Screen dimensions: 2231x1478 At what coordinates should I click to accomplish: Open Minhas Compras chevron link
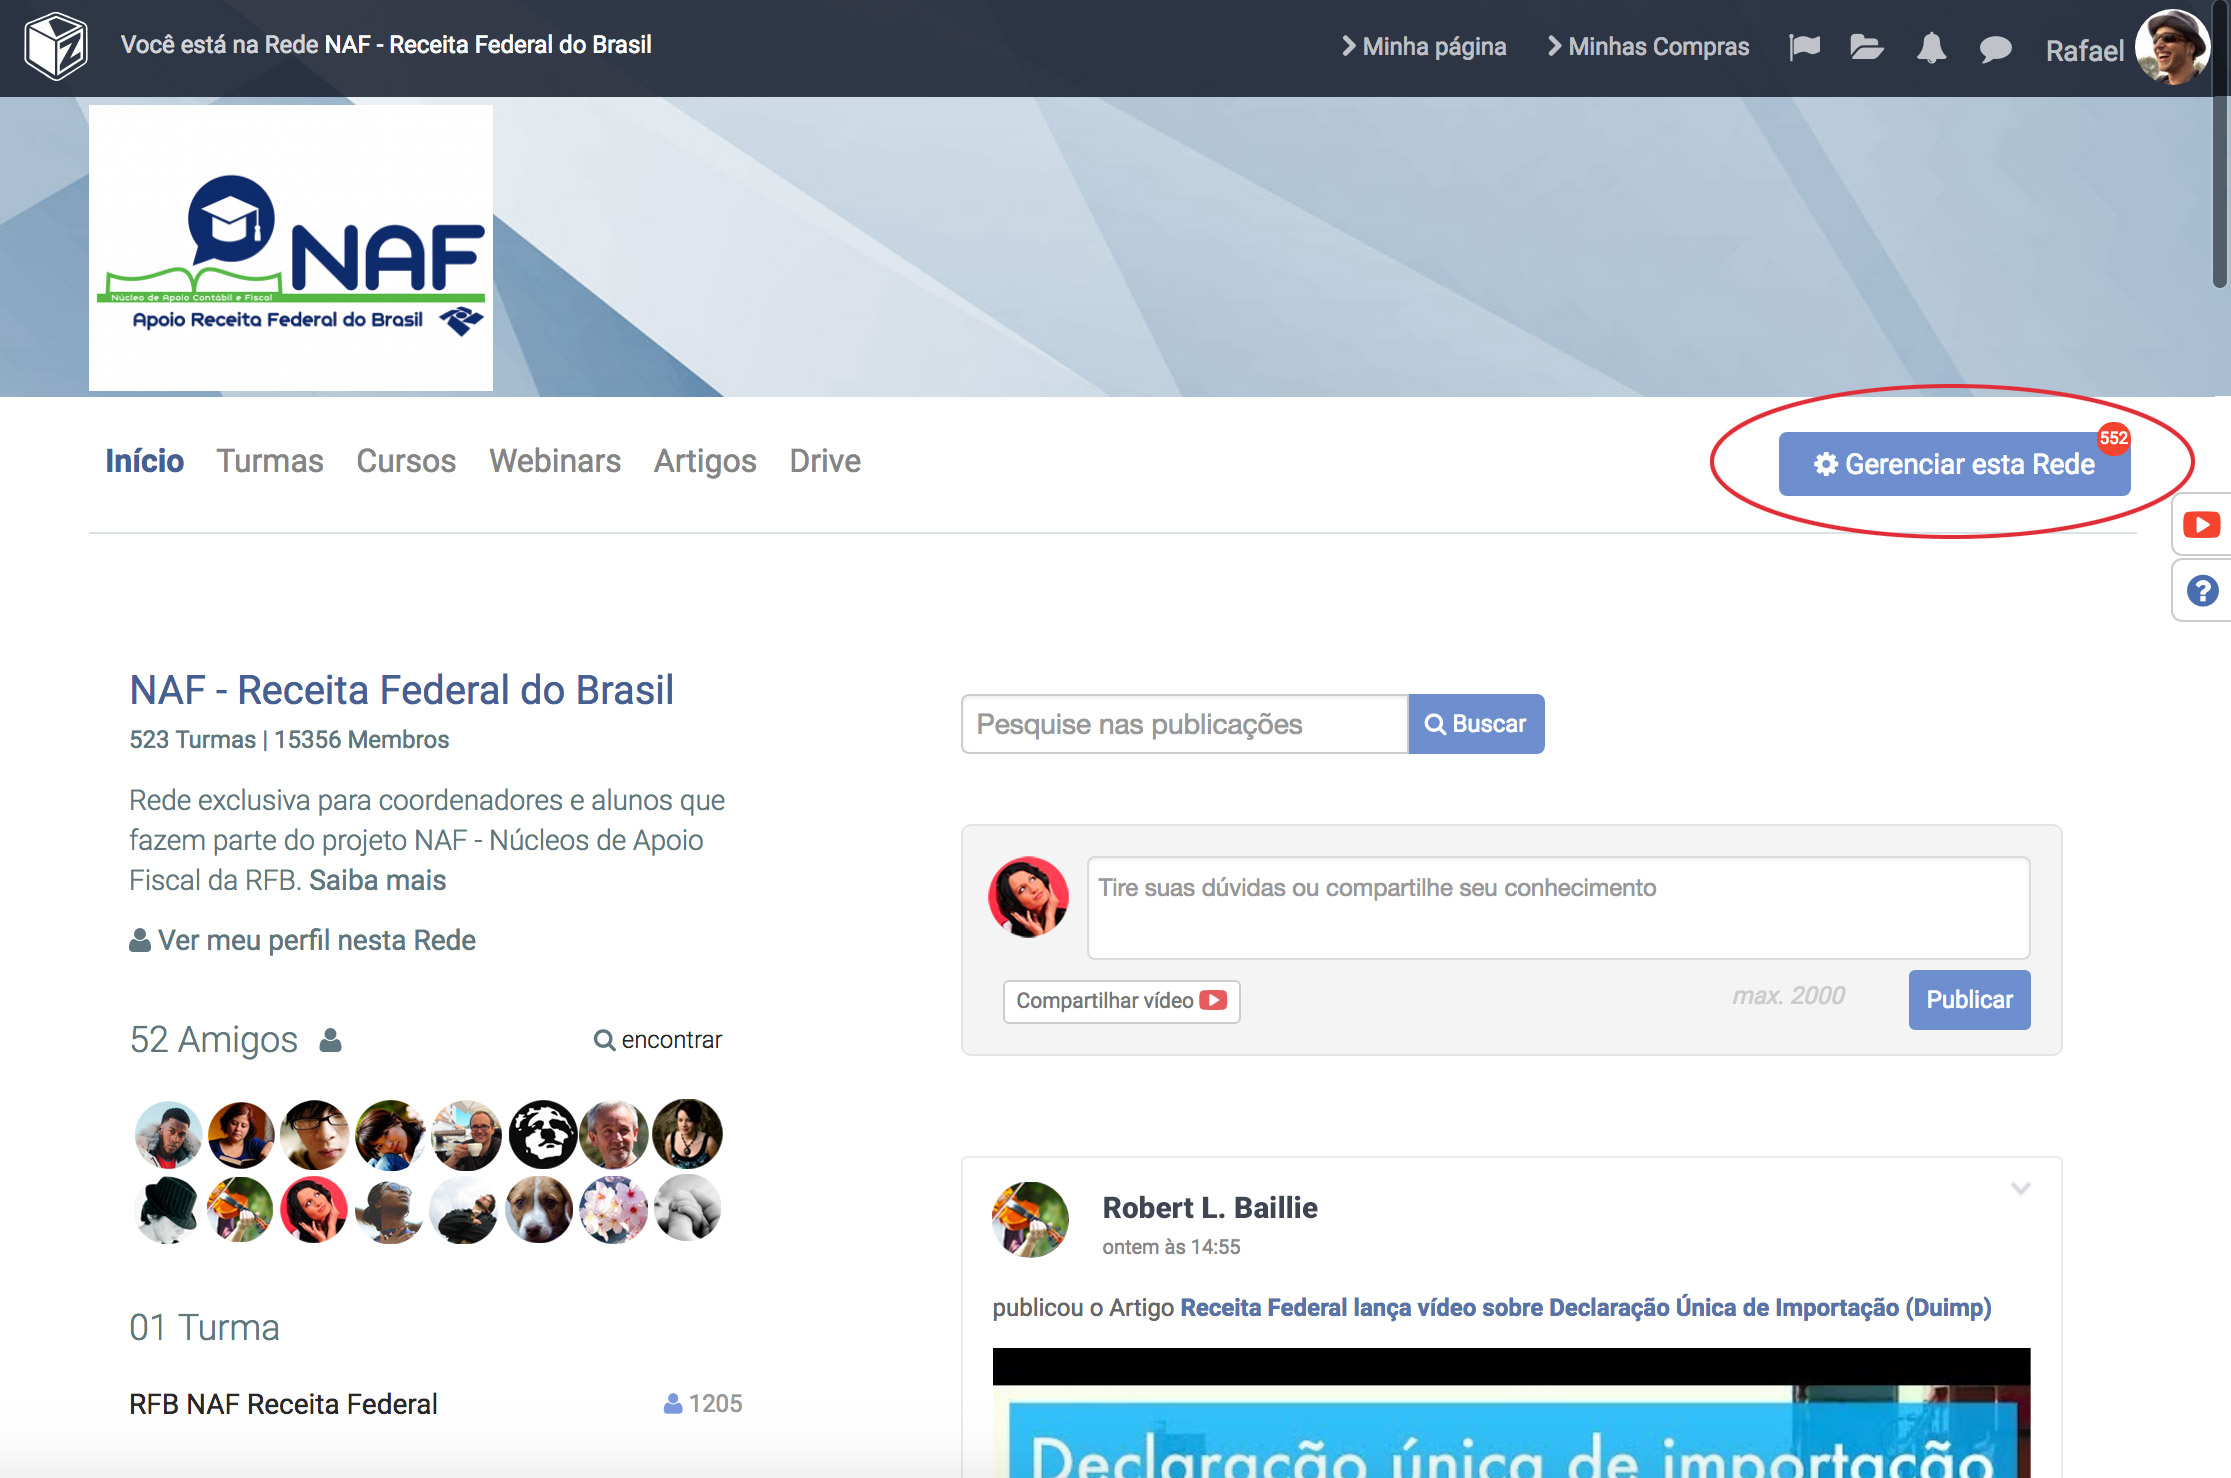(1648, 47)
